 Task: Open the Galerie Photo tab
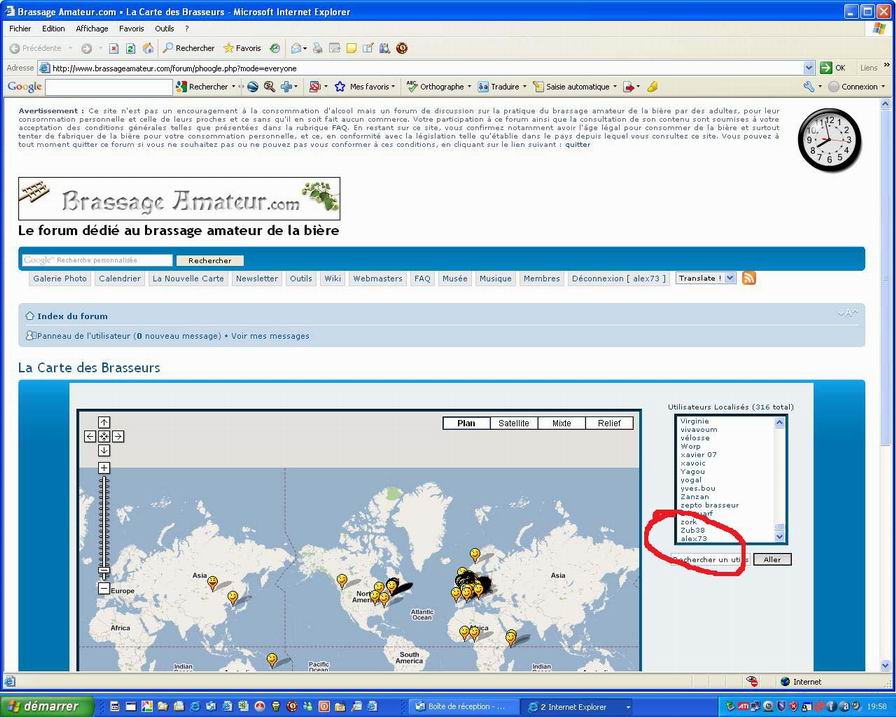[x=60, y=279]
